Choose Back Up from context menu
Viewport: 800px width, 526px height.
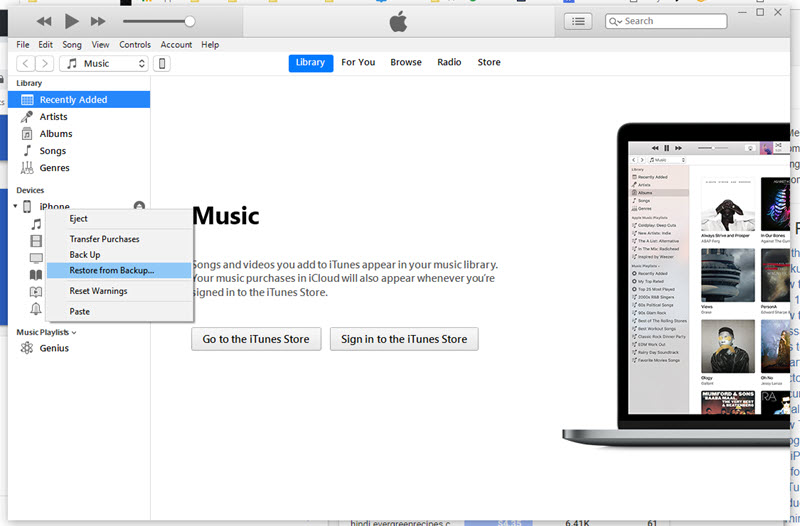coord(119,255)
